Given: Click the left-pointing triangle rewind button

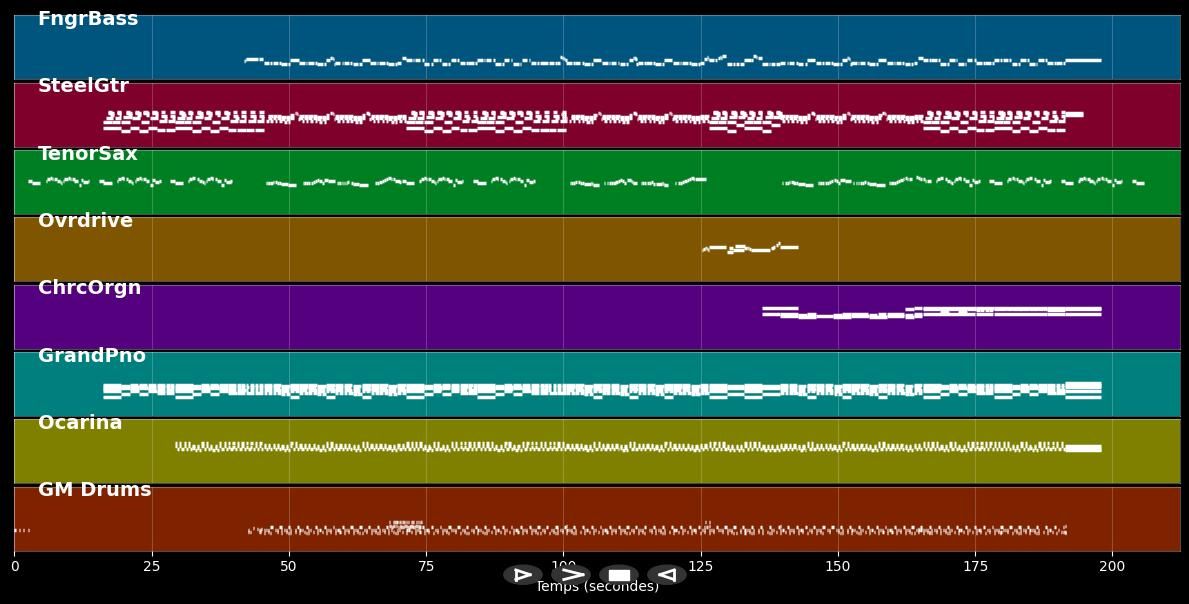Looking at the screenshot, I should (667, 575).
